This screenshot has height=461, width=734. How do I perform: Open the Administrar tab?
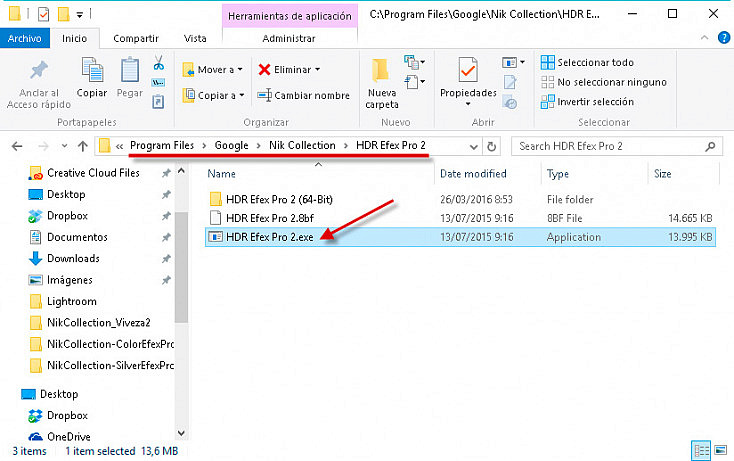(289, 38)
